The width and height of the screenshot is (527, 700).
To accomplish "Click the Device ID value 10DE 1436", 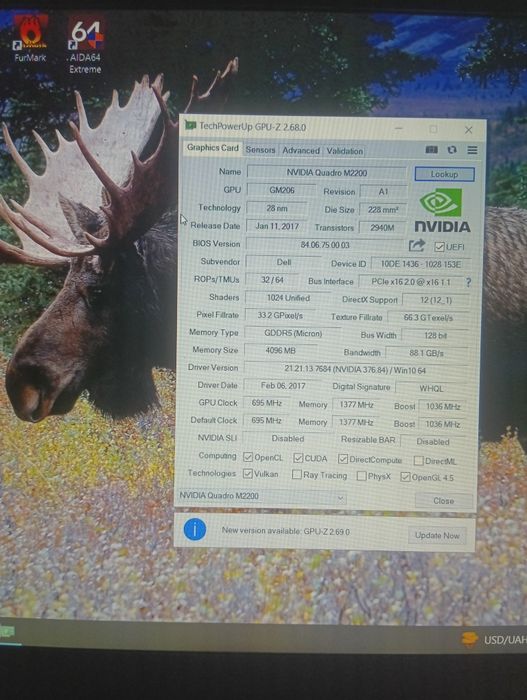I will (421, 264).
